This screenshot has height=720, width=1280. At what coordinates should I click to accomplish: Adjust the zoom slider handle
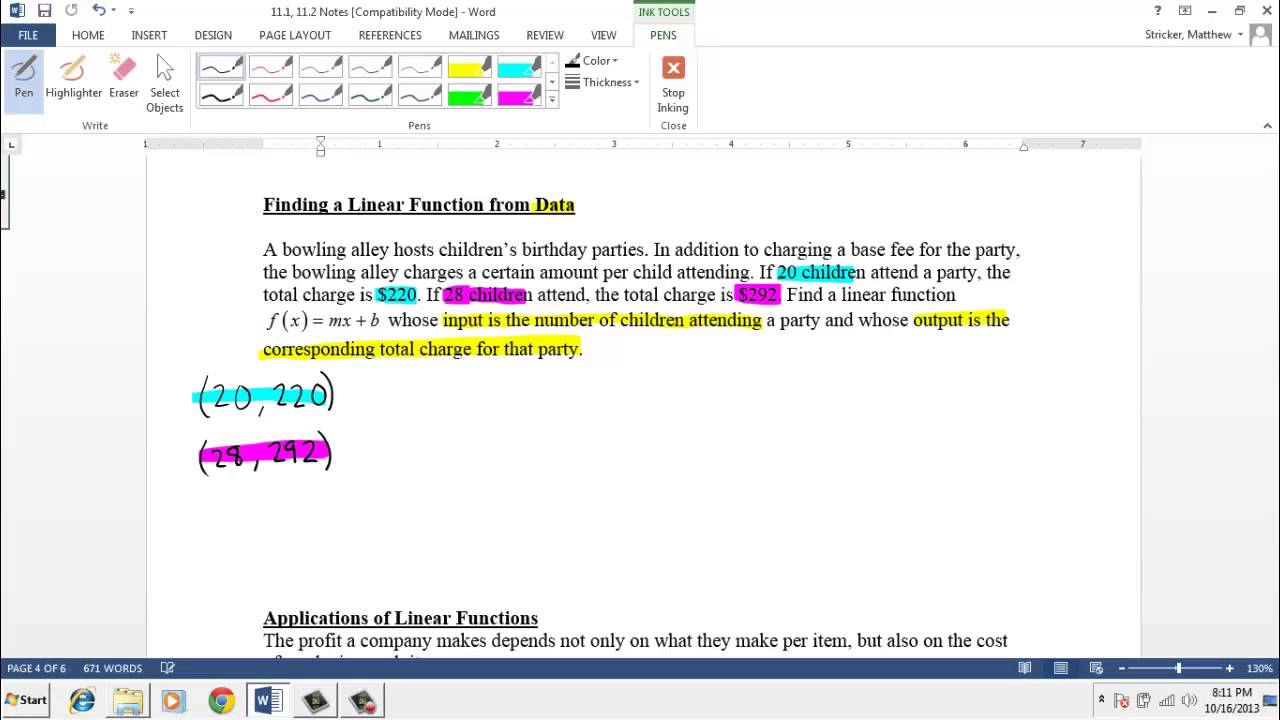tap(1178, 668)
